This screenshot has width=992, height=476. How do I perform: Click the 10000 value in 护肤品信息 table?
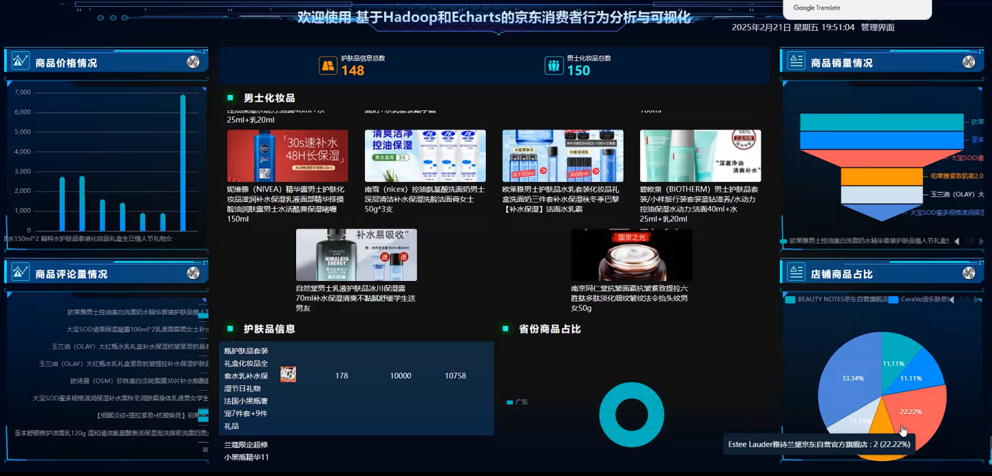[400, 375]
